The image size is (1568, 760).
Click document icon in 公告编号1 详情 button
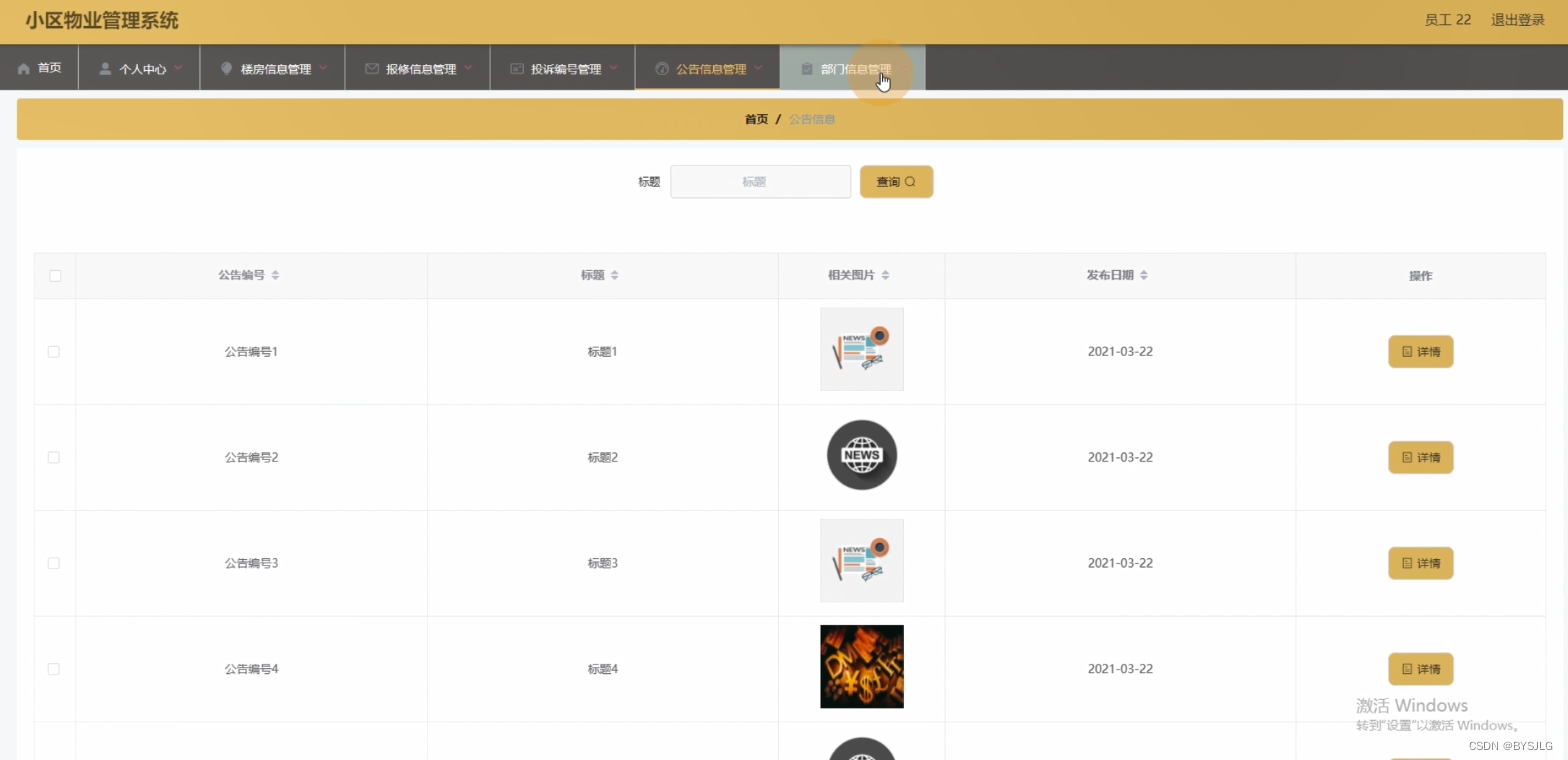1407,352
